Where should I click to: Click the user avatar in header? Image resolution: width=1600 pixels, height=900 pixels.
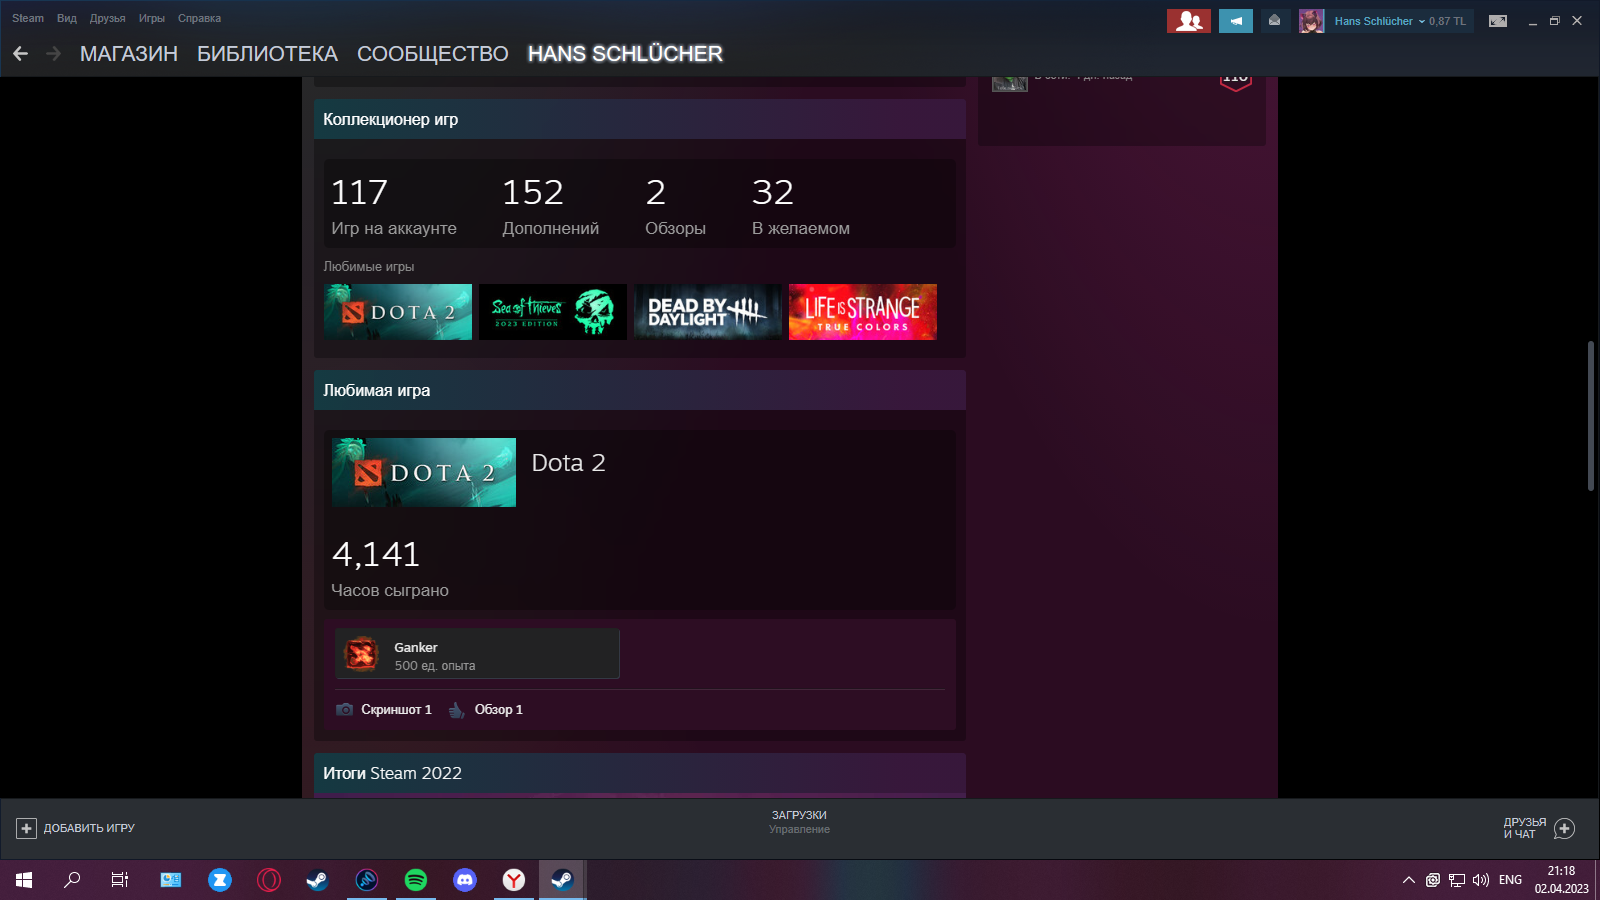[1312, 21]
